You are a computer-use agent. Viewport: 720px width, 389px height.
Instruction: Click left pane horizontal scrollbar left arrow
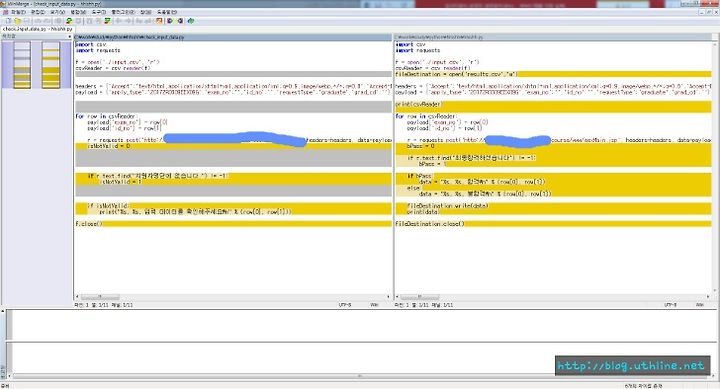(77, 297)
